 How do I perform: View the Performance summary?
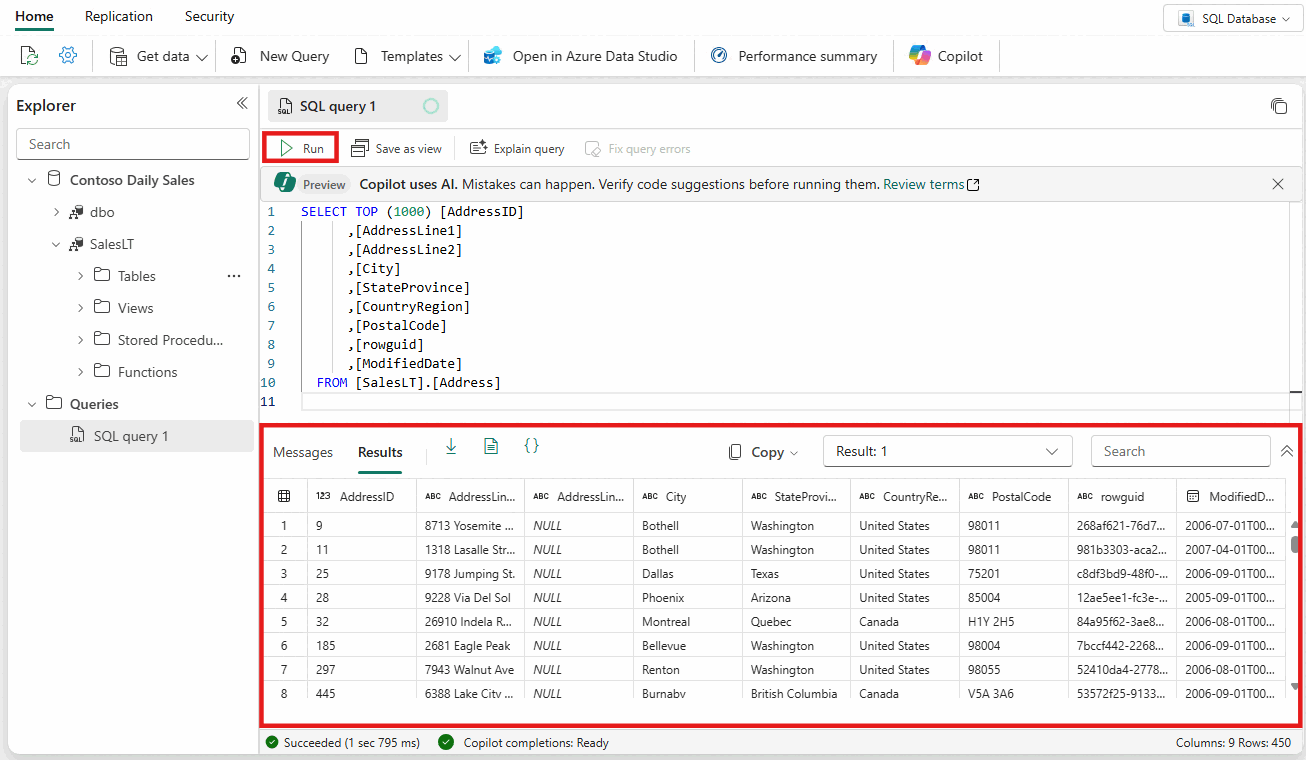pos(793,56)
